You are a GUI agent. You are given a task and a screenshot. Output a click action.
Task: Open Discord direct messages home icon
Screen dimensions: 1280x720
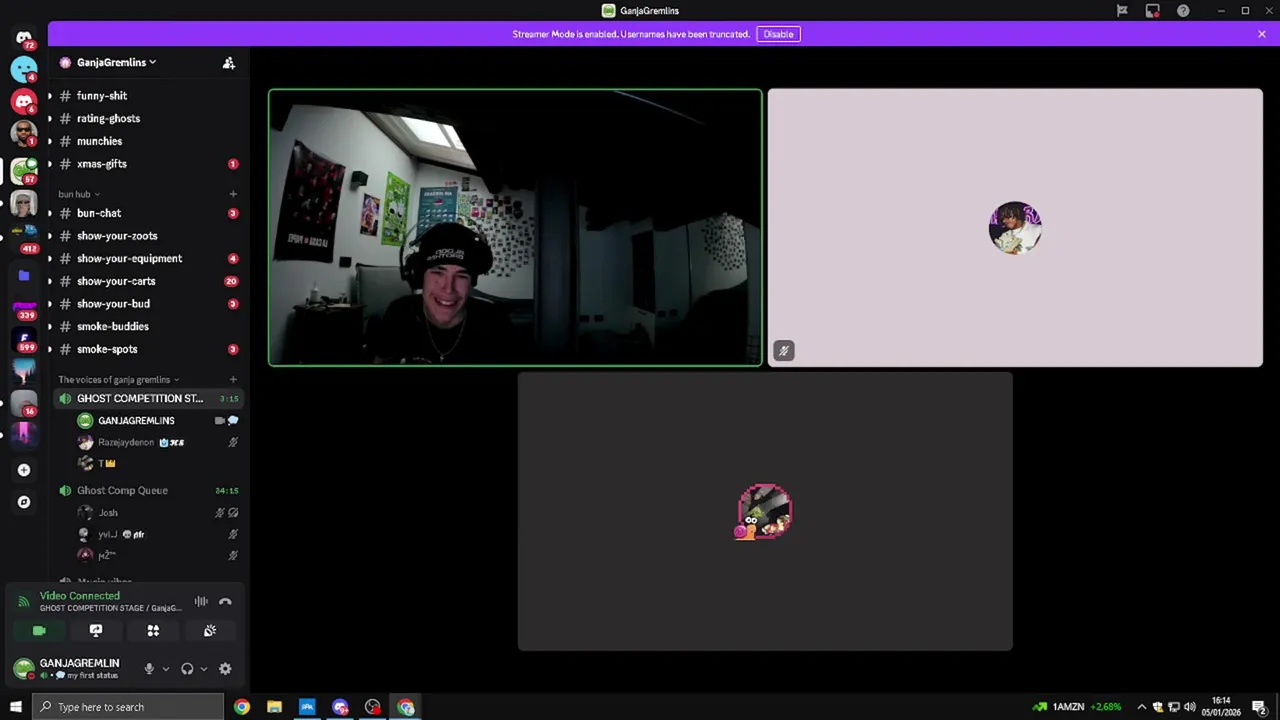pos(24,38)
